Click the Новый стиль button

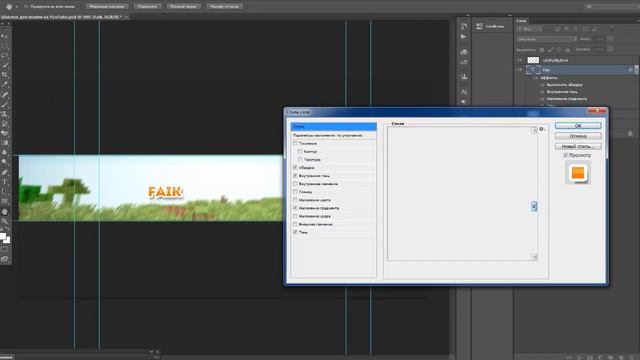(x=578, y=146)
